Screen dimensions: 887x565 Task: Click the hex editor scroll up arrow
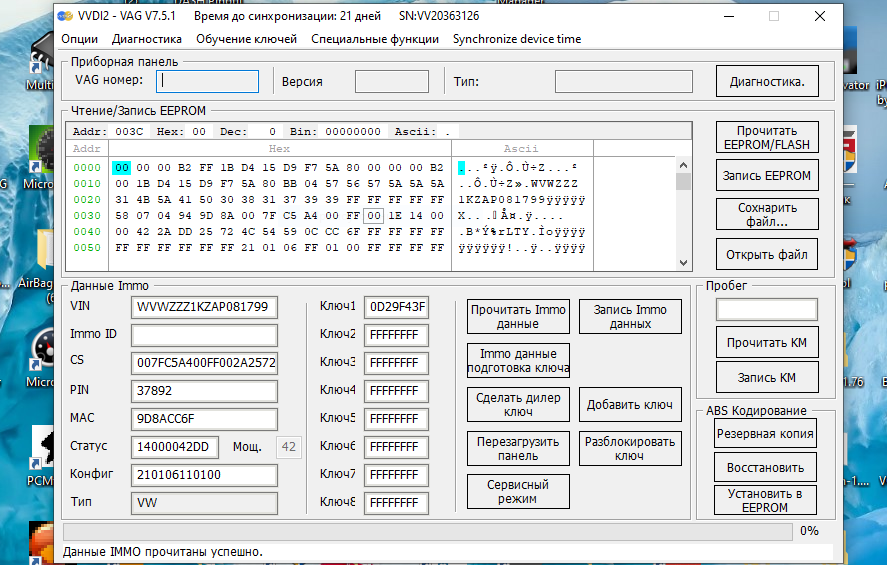coord(683,165)
